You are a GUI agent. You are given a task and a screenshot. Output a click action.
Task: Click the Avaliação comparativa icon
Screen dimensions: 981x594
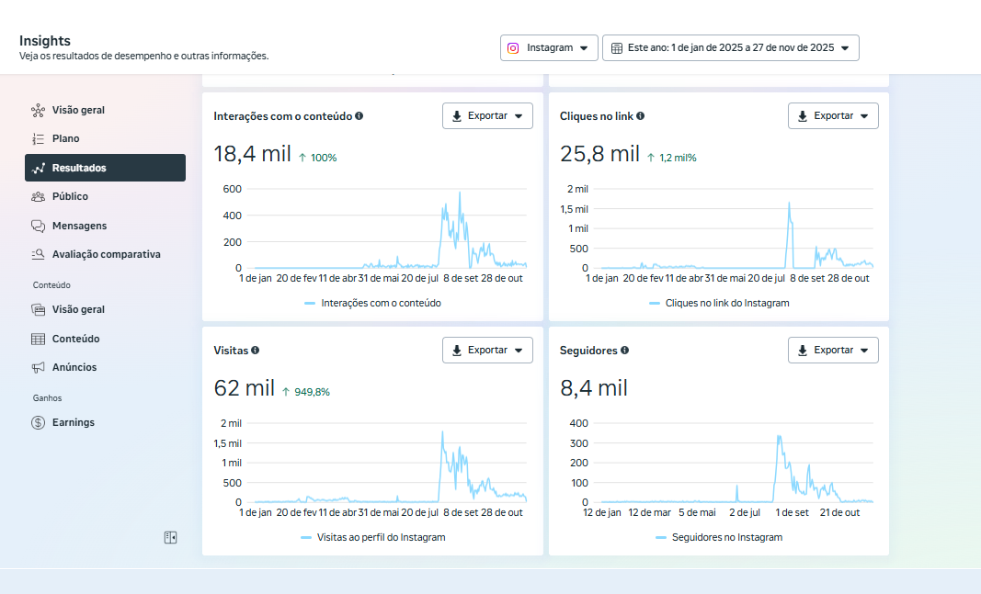[x=38, y=255]
